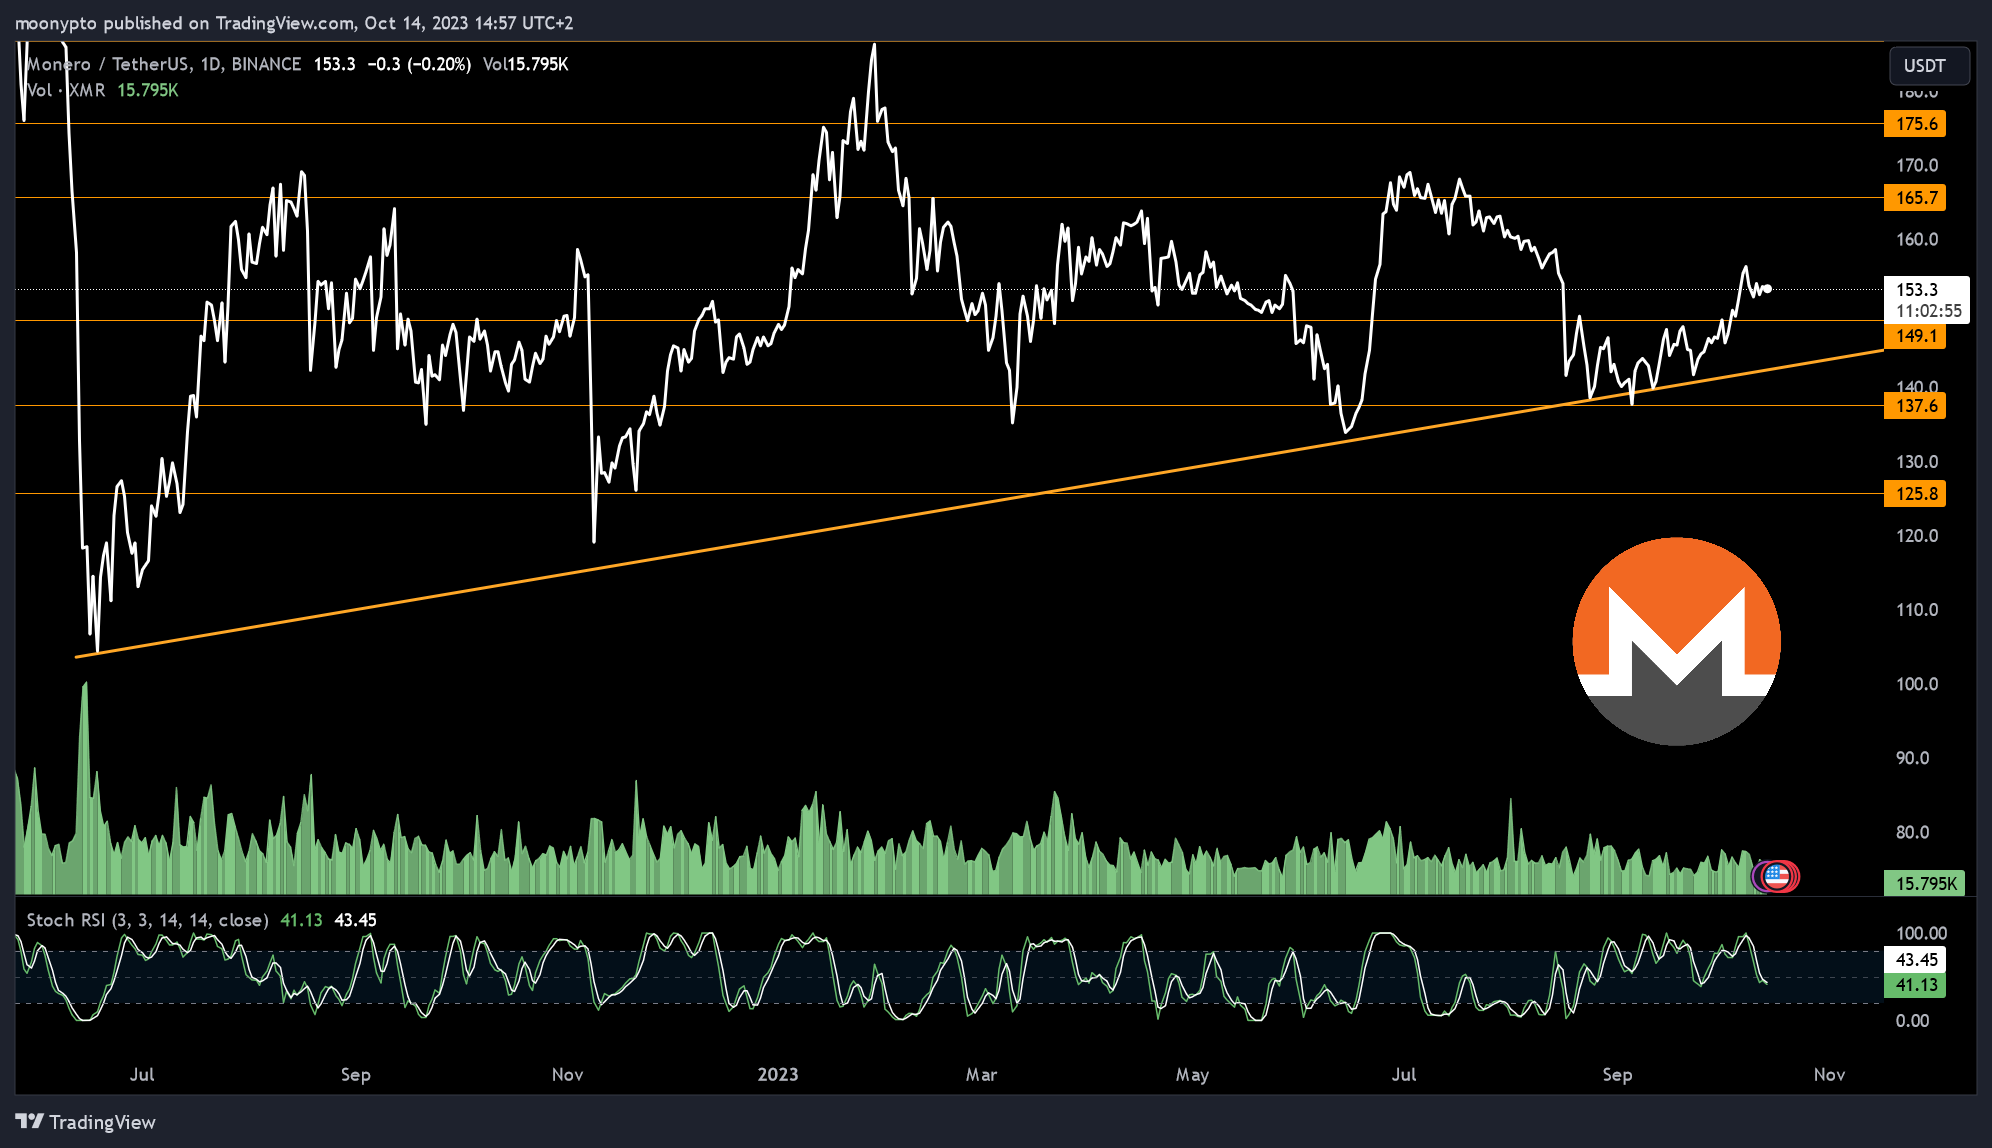The image size is (1992, 1148).
Task: Select the 125.8 price level label
Action: point(1915,493)
